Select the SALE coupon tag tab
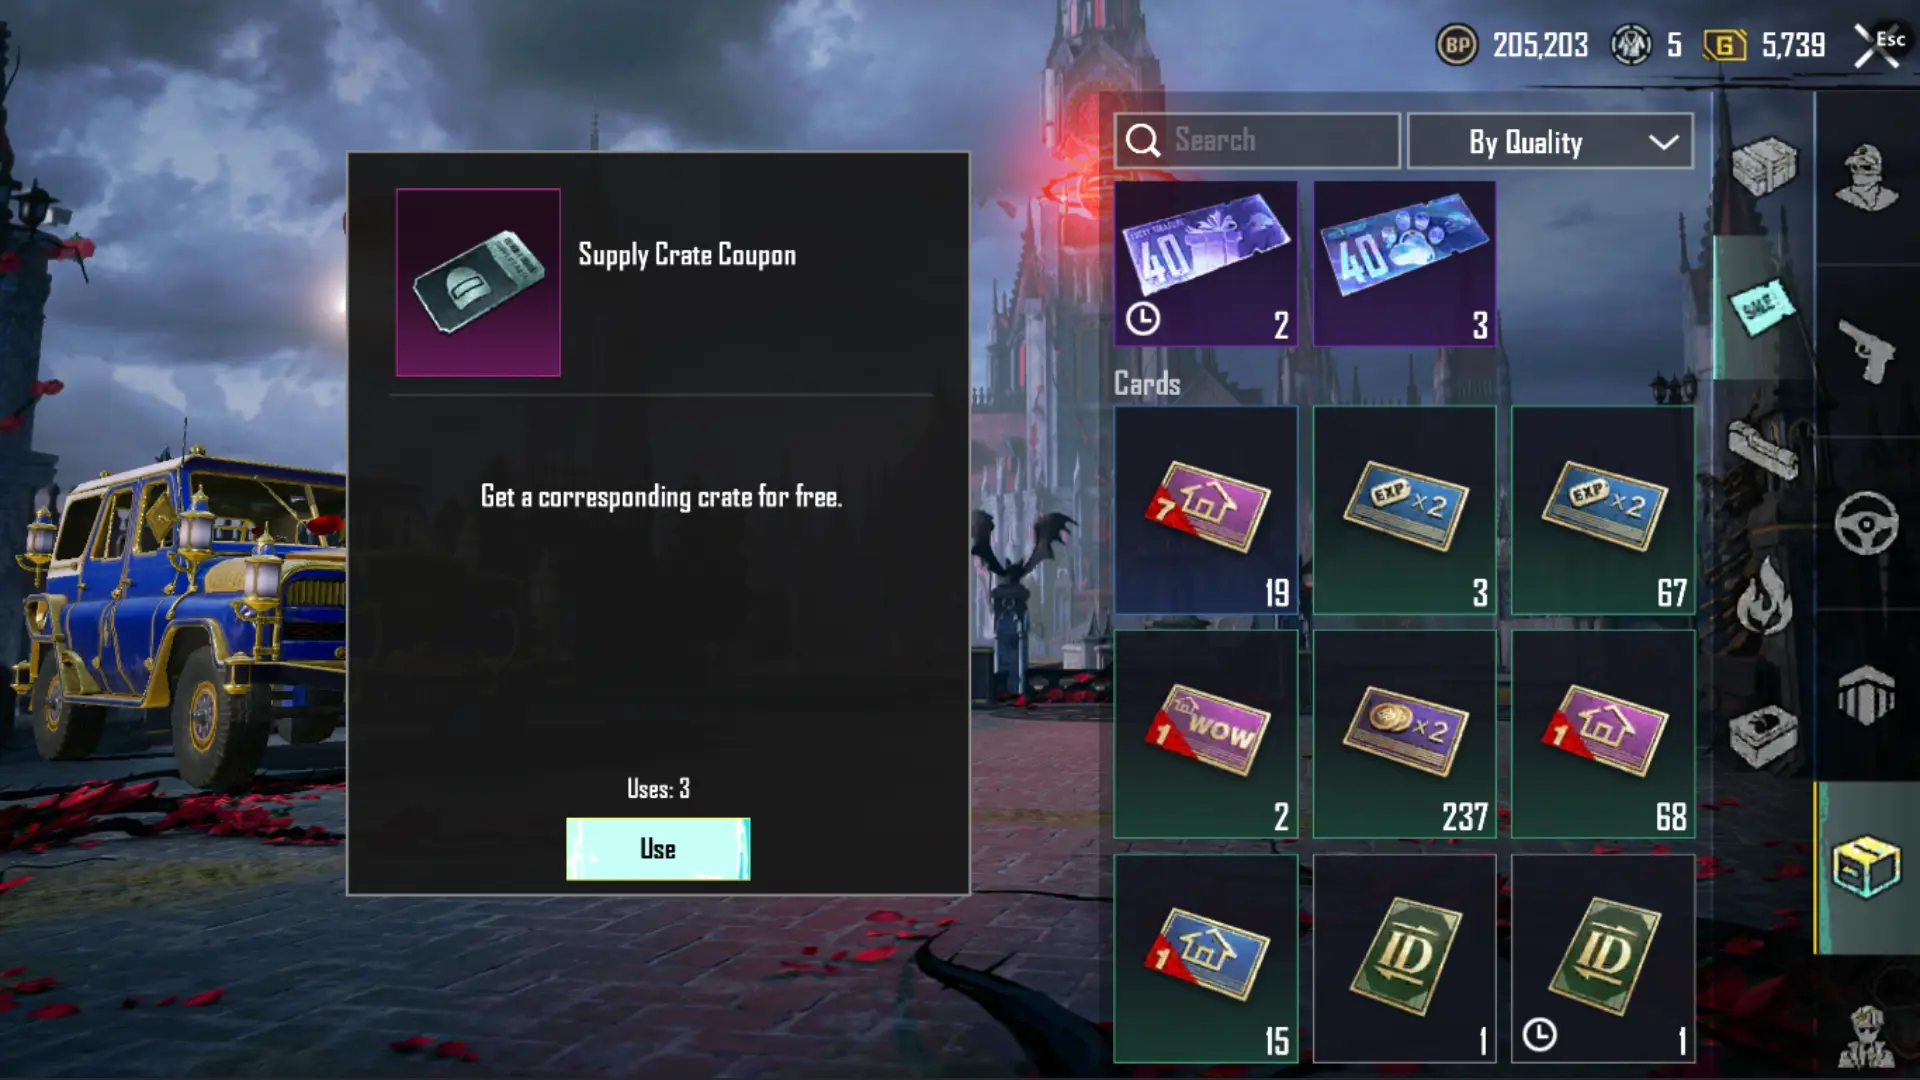Screen dimensions: 1920x1080 tap(1764, 307)
